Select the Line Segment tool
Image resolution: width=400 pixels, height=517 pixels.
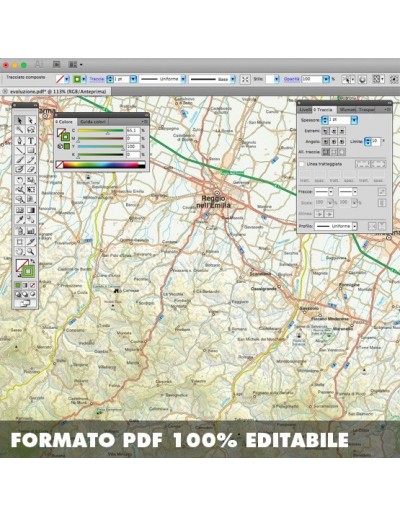pos(20,150)
